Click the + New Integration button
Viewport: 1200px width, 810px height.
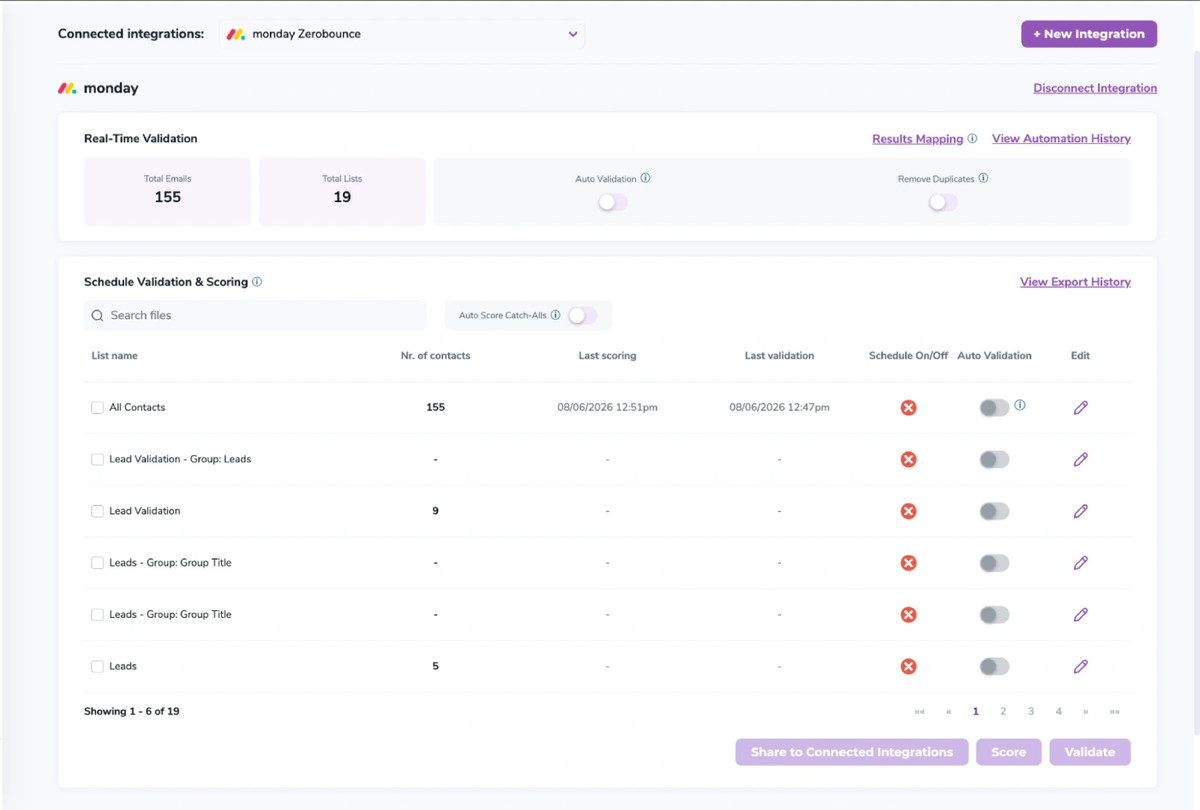(1089, 34)
